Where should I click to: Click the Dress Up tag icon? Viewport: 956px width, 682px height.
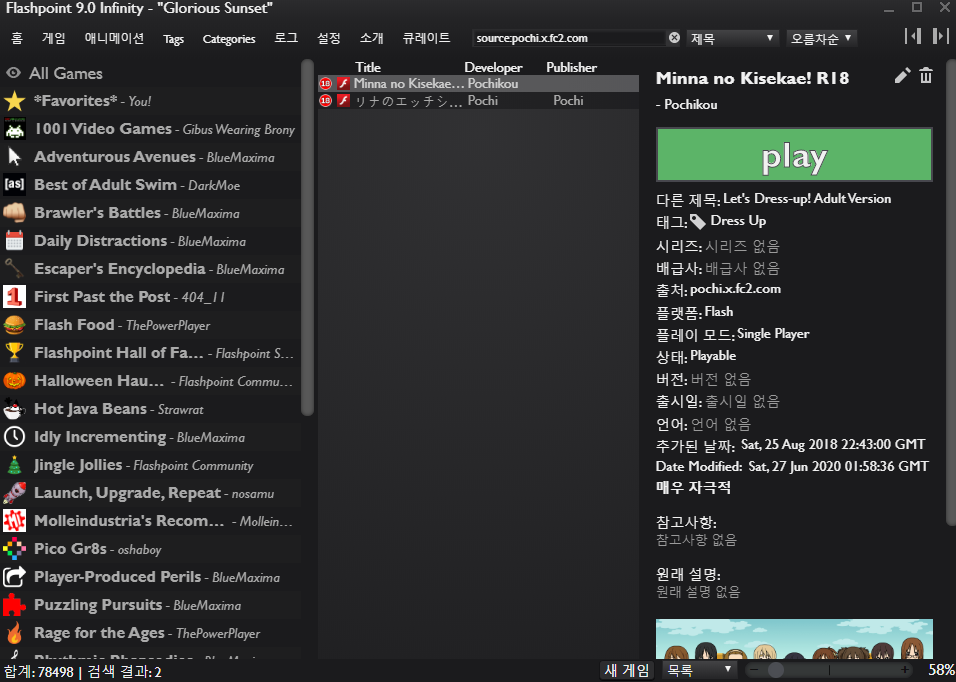click(x=698, y=222)
